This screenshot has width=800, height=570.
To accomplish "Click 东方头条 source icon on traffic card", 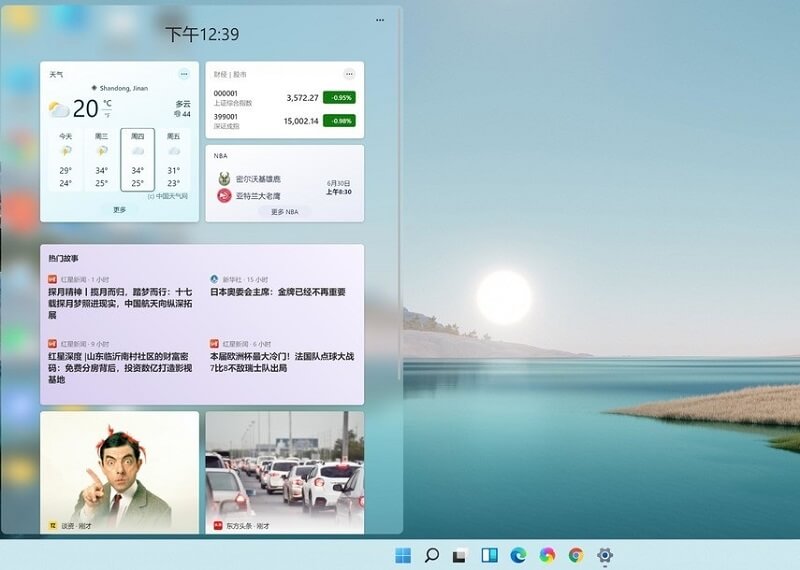I will 218,525.
